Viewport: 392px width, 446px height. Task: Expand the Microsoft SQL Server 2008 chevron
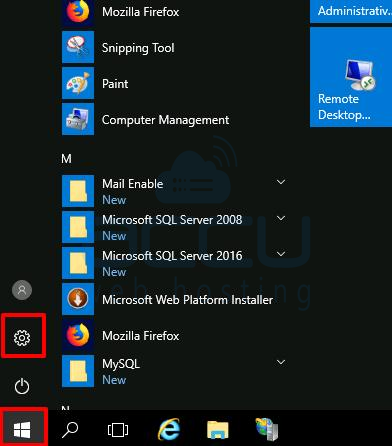coord(281,218)
